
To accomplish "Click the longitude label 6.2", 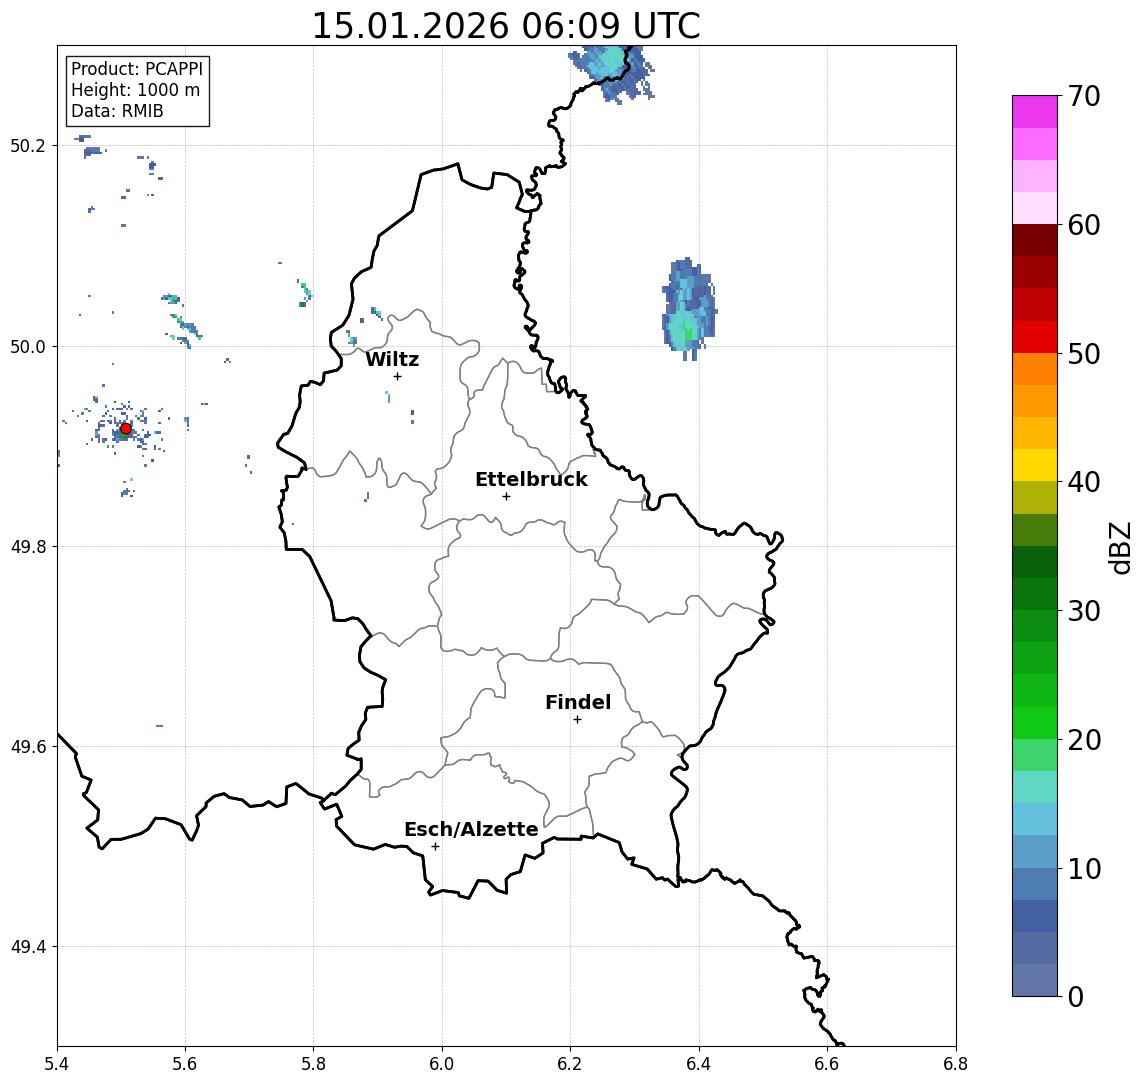I will tap(570, 1064).
